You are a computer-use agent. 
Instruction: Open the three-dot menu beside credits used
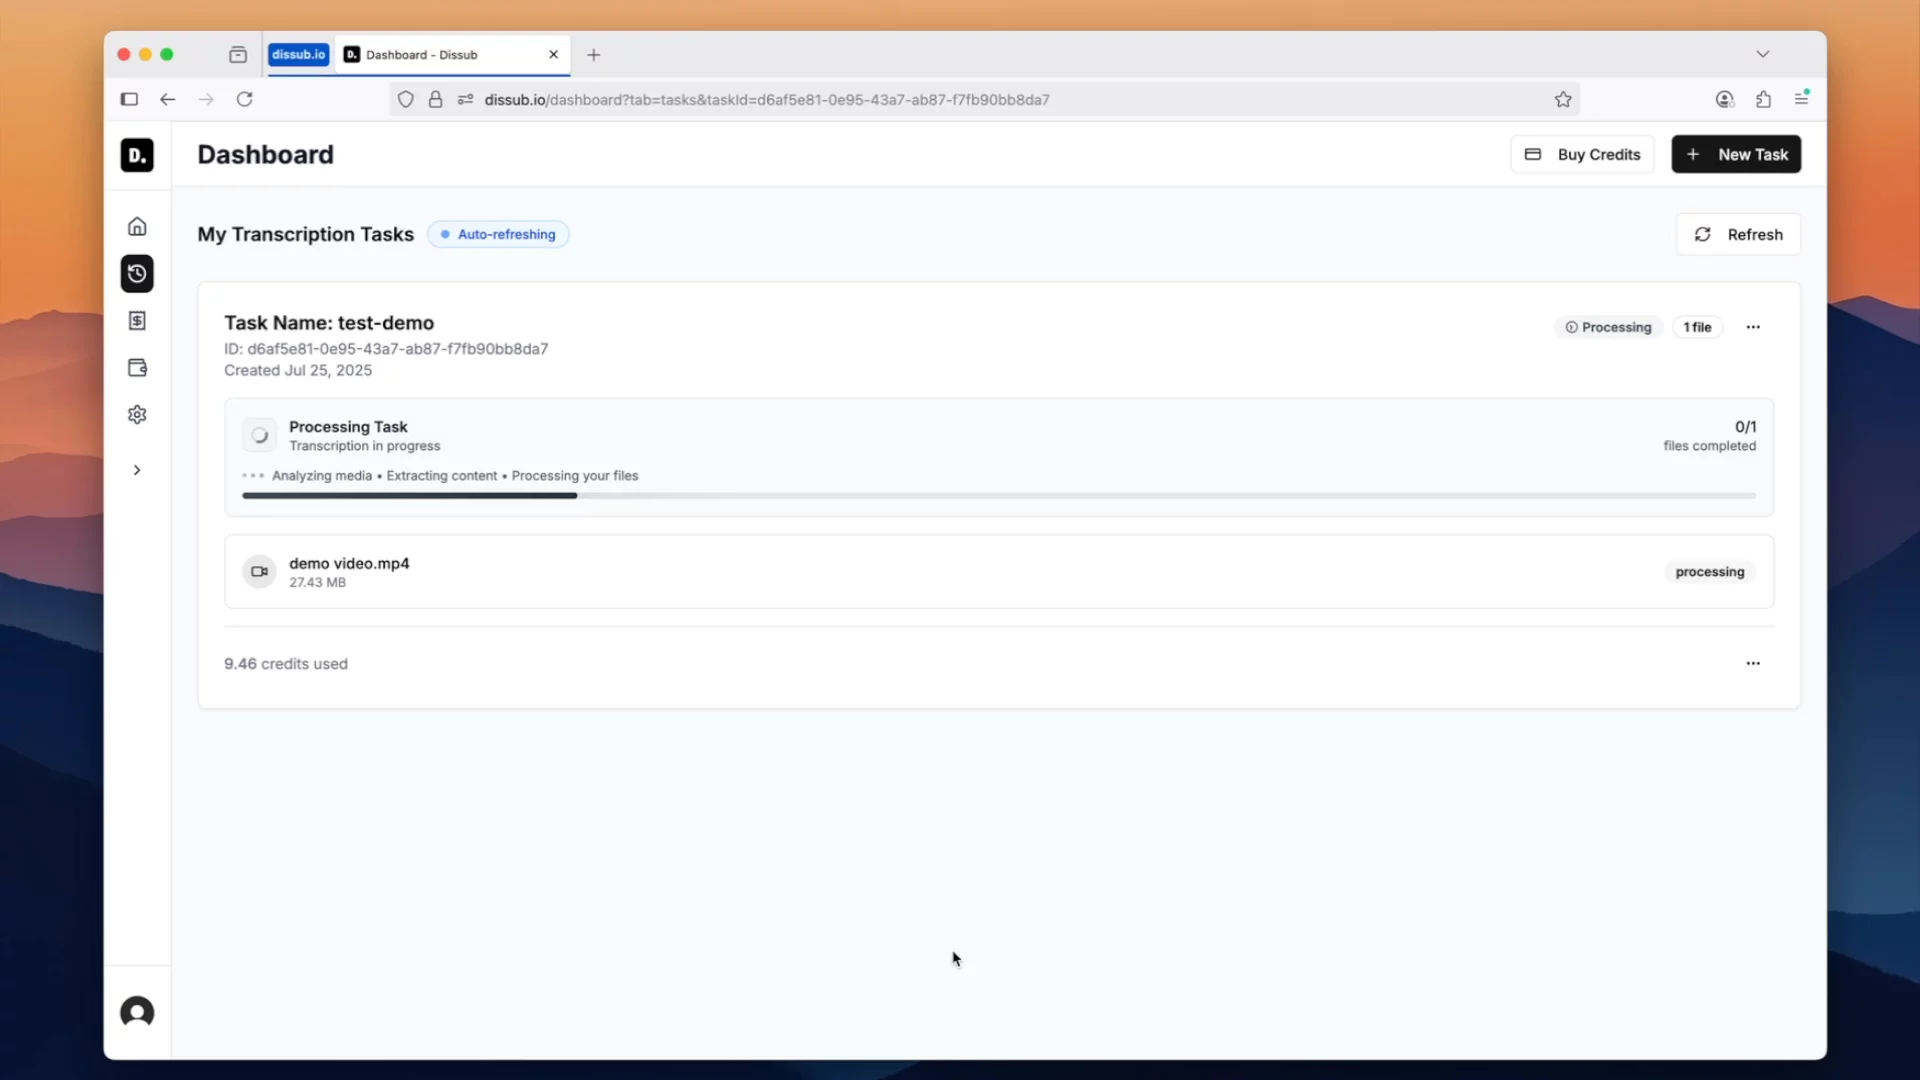1753,663
